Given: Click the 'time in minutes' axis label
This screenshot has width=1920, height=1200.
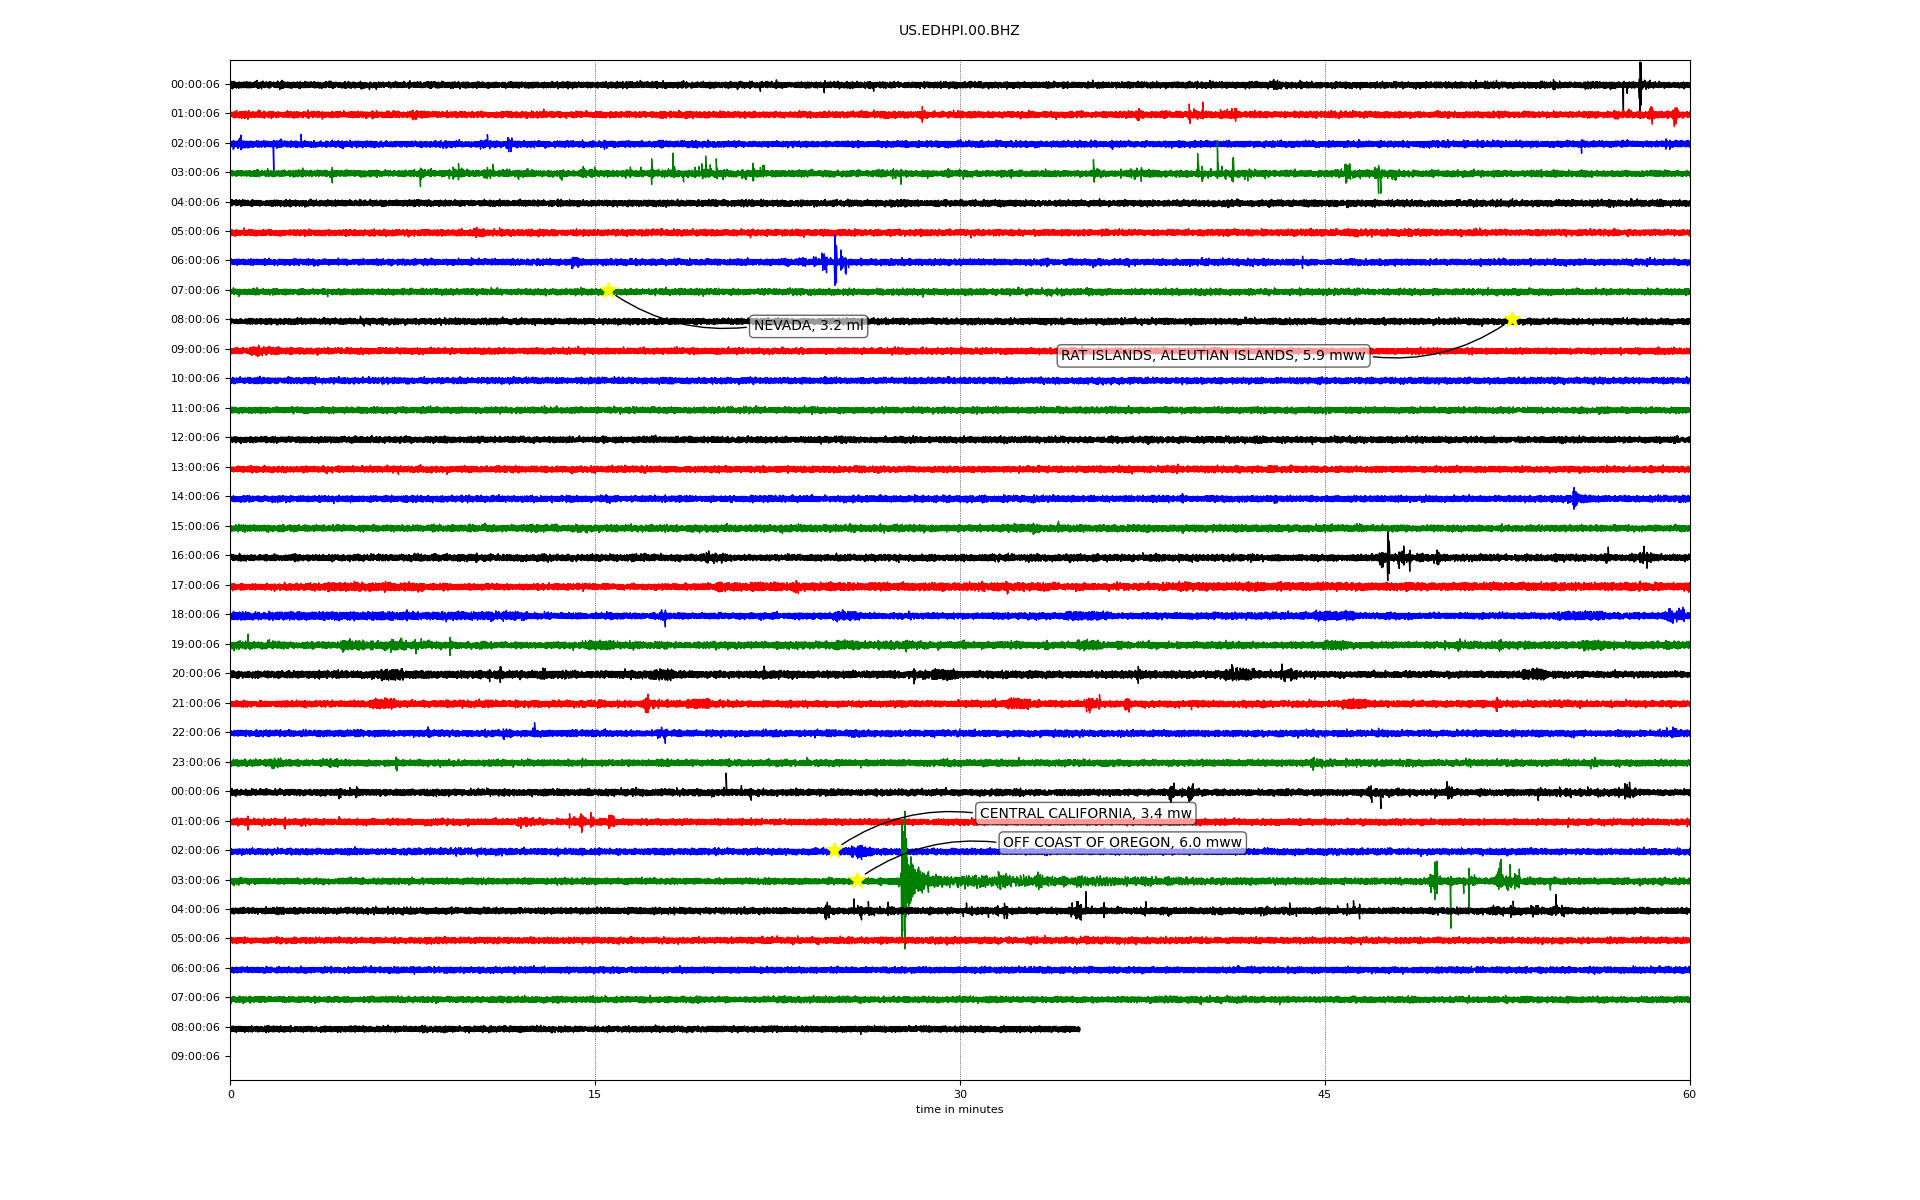Looking at the screenshot, I should coord(959,1109).
